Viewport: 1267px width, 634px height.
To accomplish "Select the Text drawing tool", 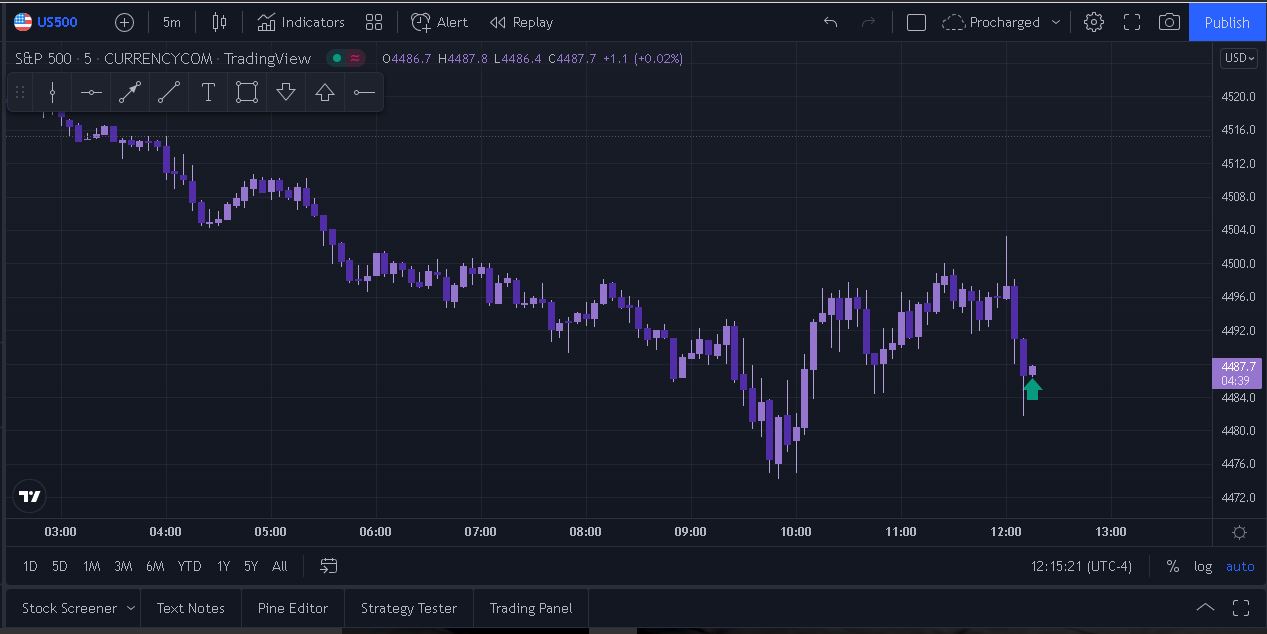I will coord(208,93).
